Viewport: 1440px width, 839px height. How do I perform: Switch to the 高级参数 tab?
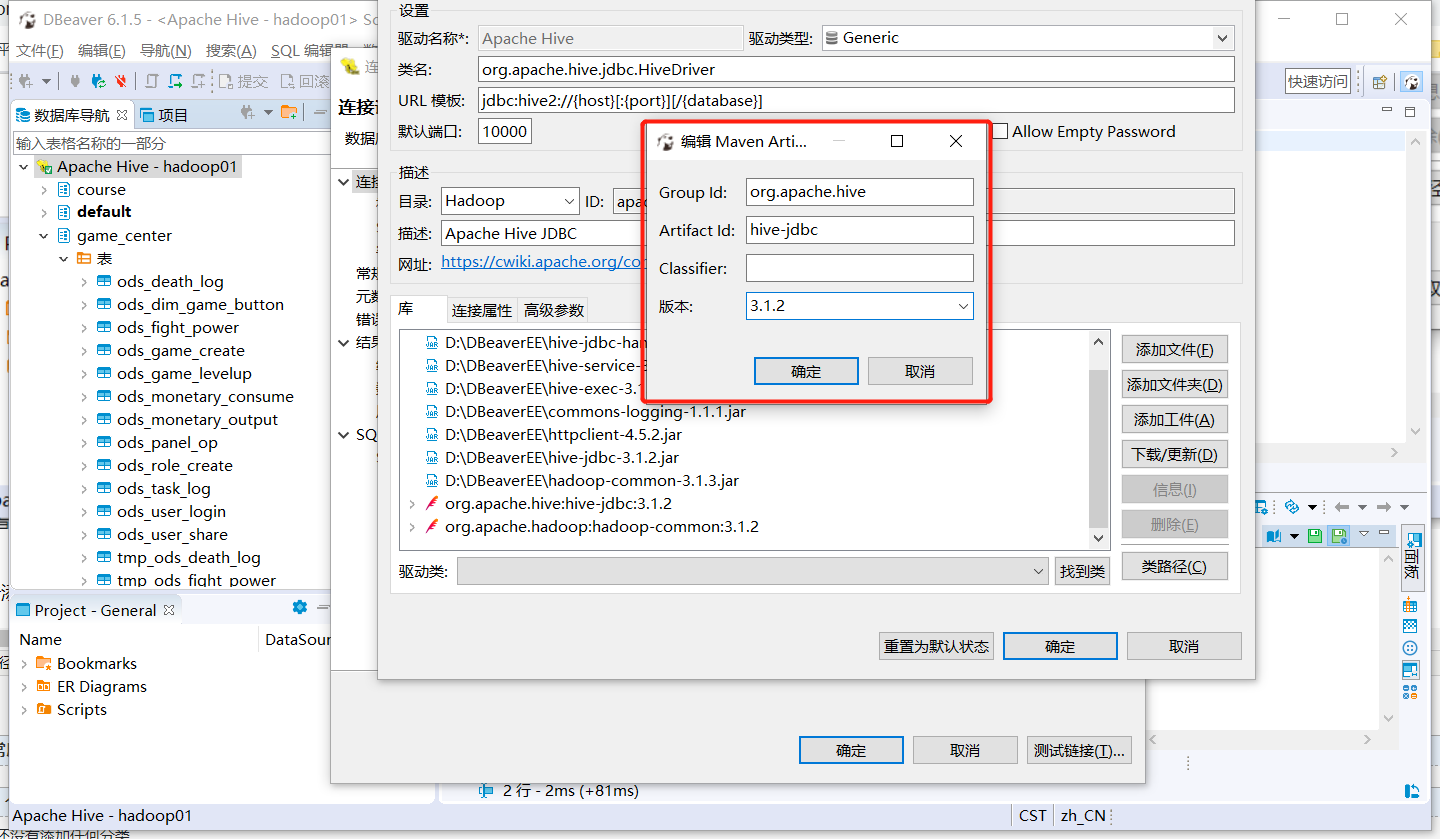pos(554,310)
